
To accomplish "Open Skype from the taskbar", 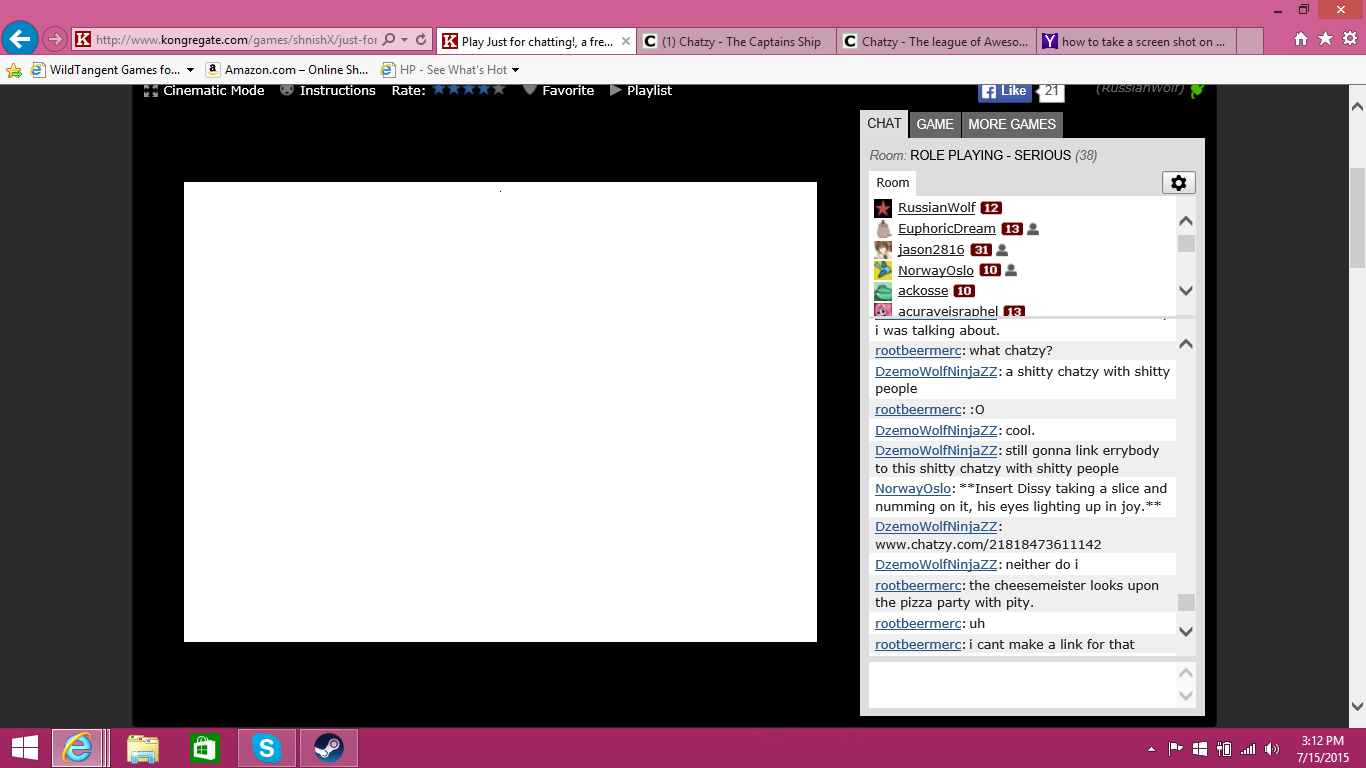I will tap(267, 748).
